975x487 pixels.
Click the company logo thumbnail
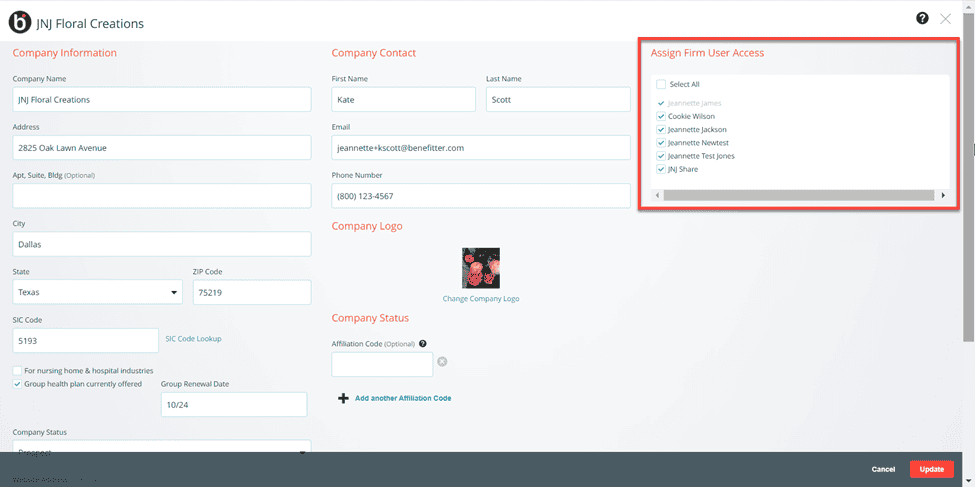(481, 267)
